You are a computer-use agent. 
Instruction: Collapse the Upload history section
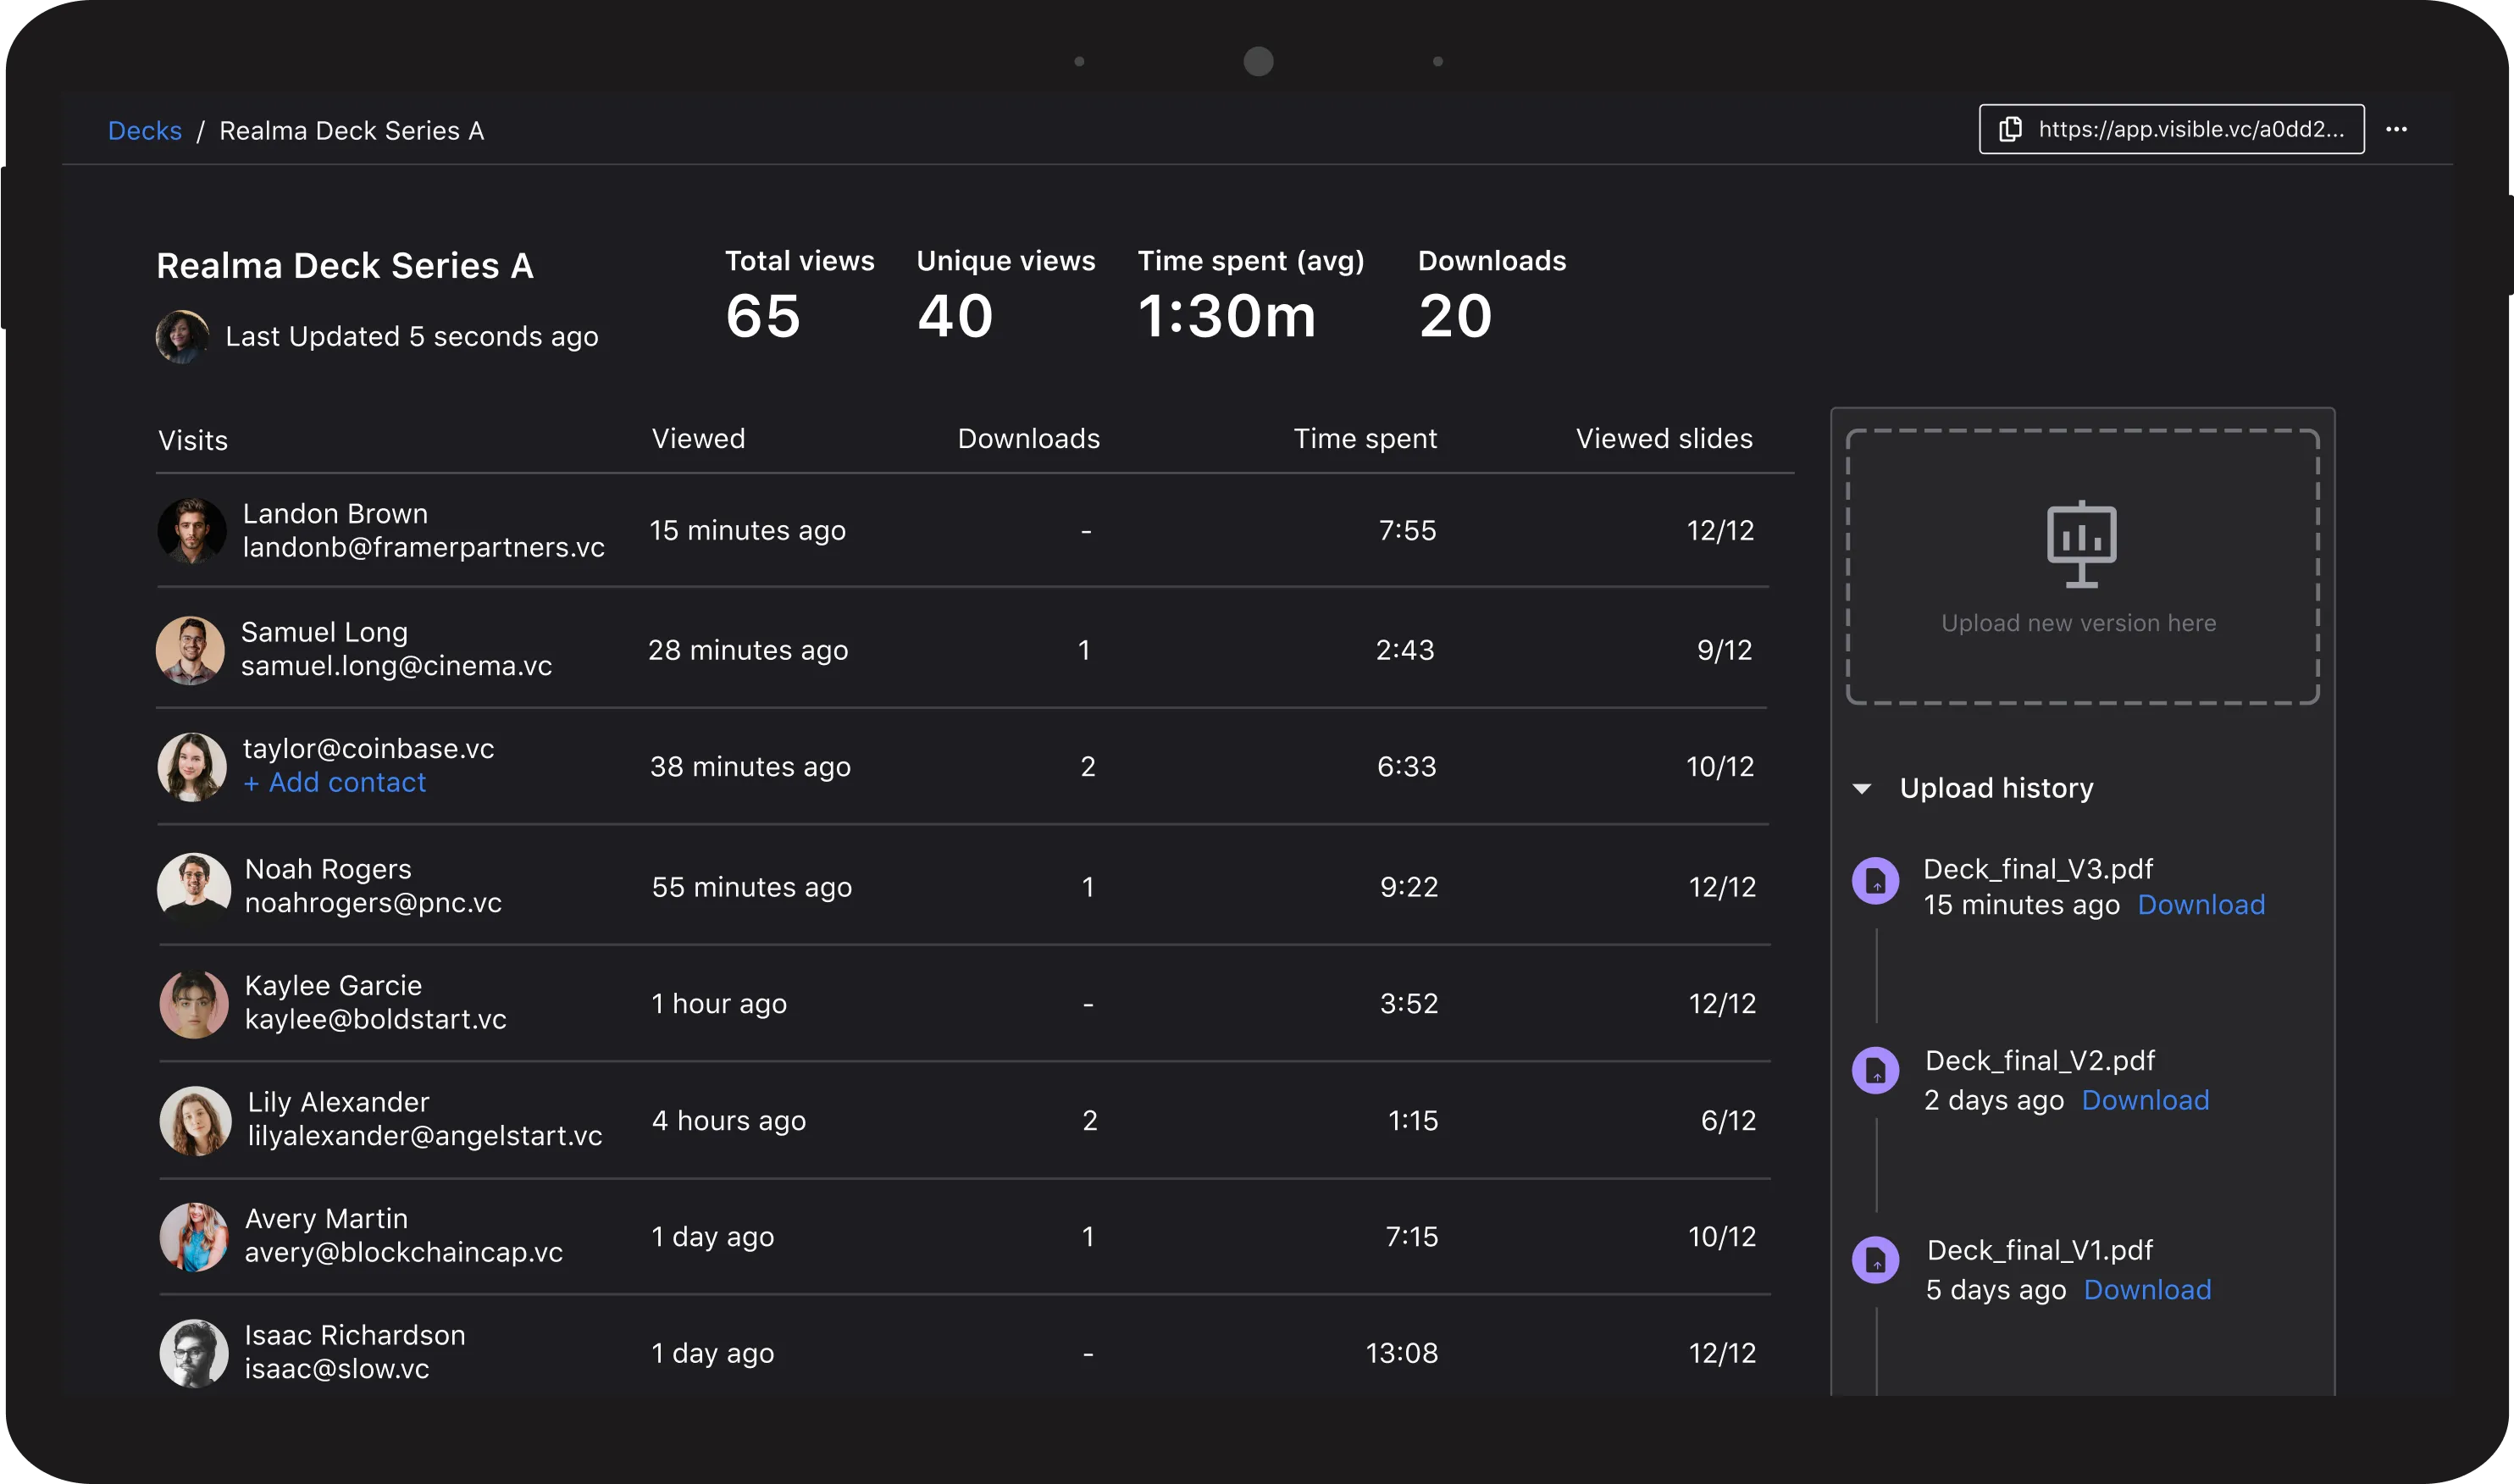pos(1862,789)
